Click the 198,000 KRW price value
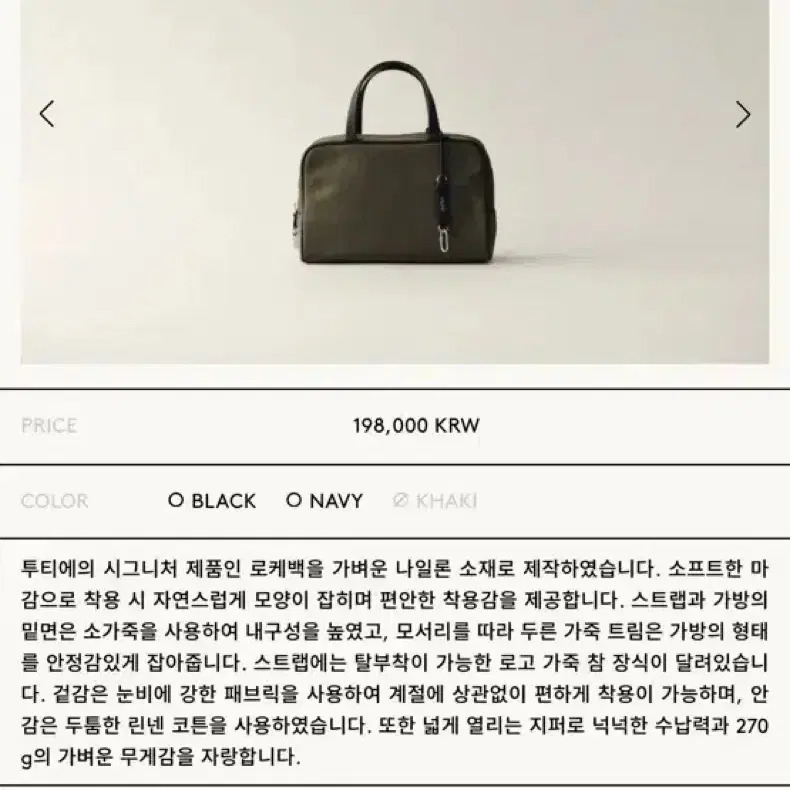 click(416, 426)
